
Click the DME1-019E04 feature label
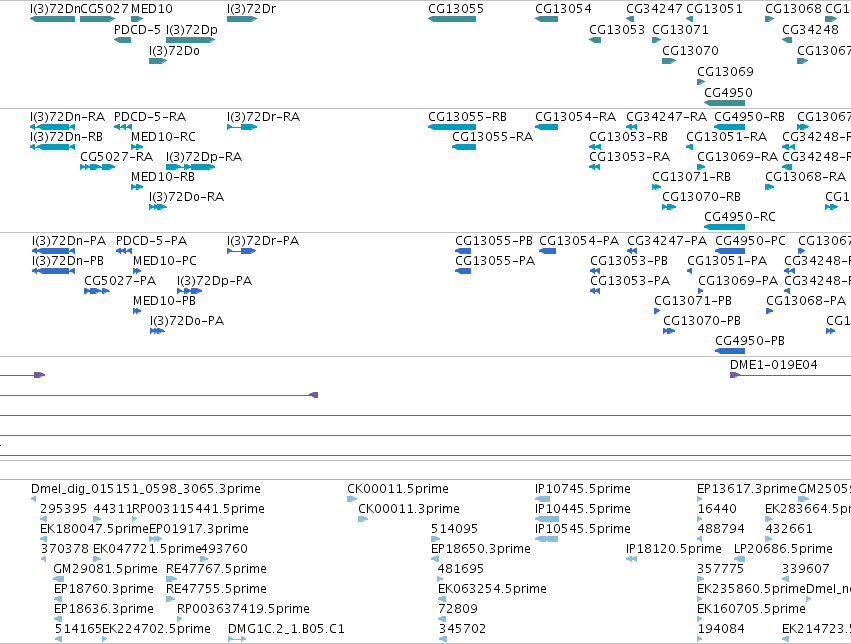773,365
